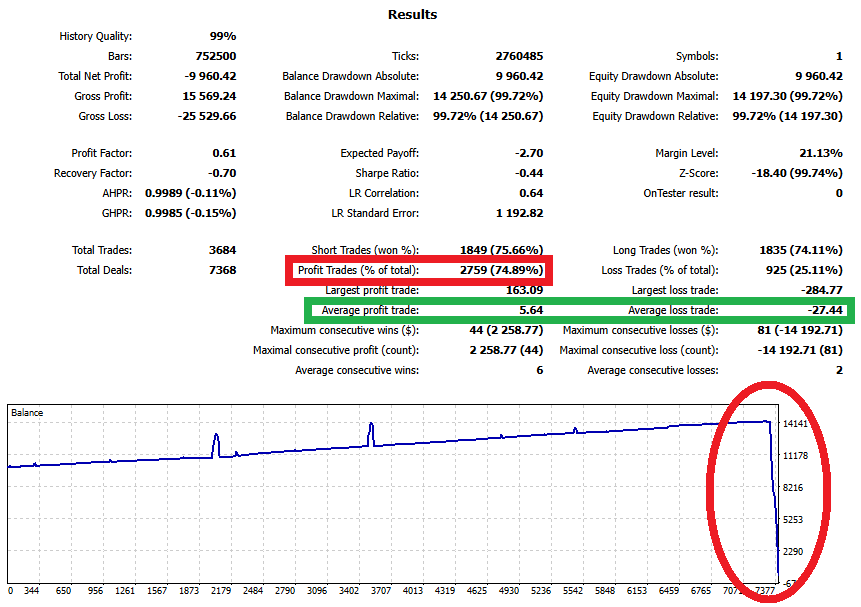The height and width of the screenshot is (607, 861).
Task: Click the Largest loss trade value -284.77
Action: [x=820, y=290]
